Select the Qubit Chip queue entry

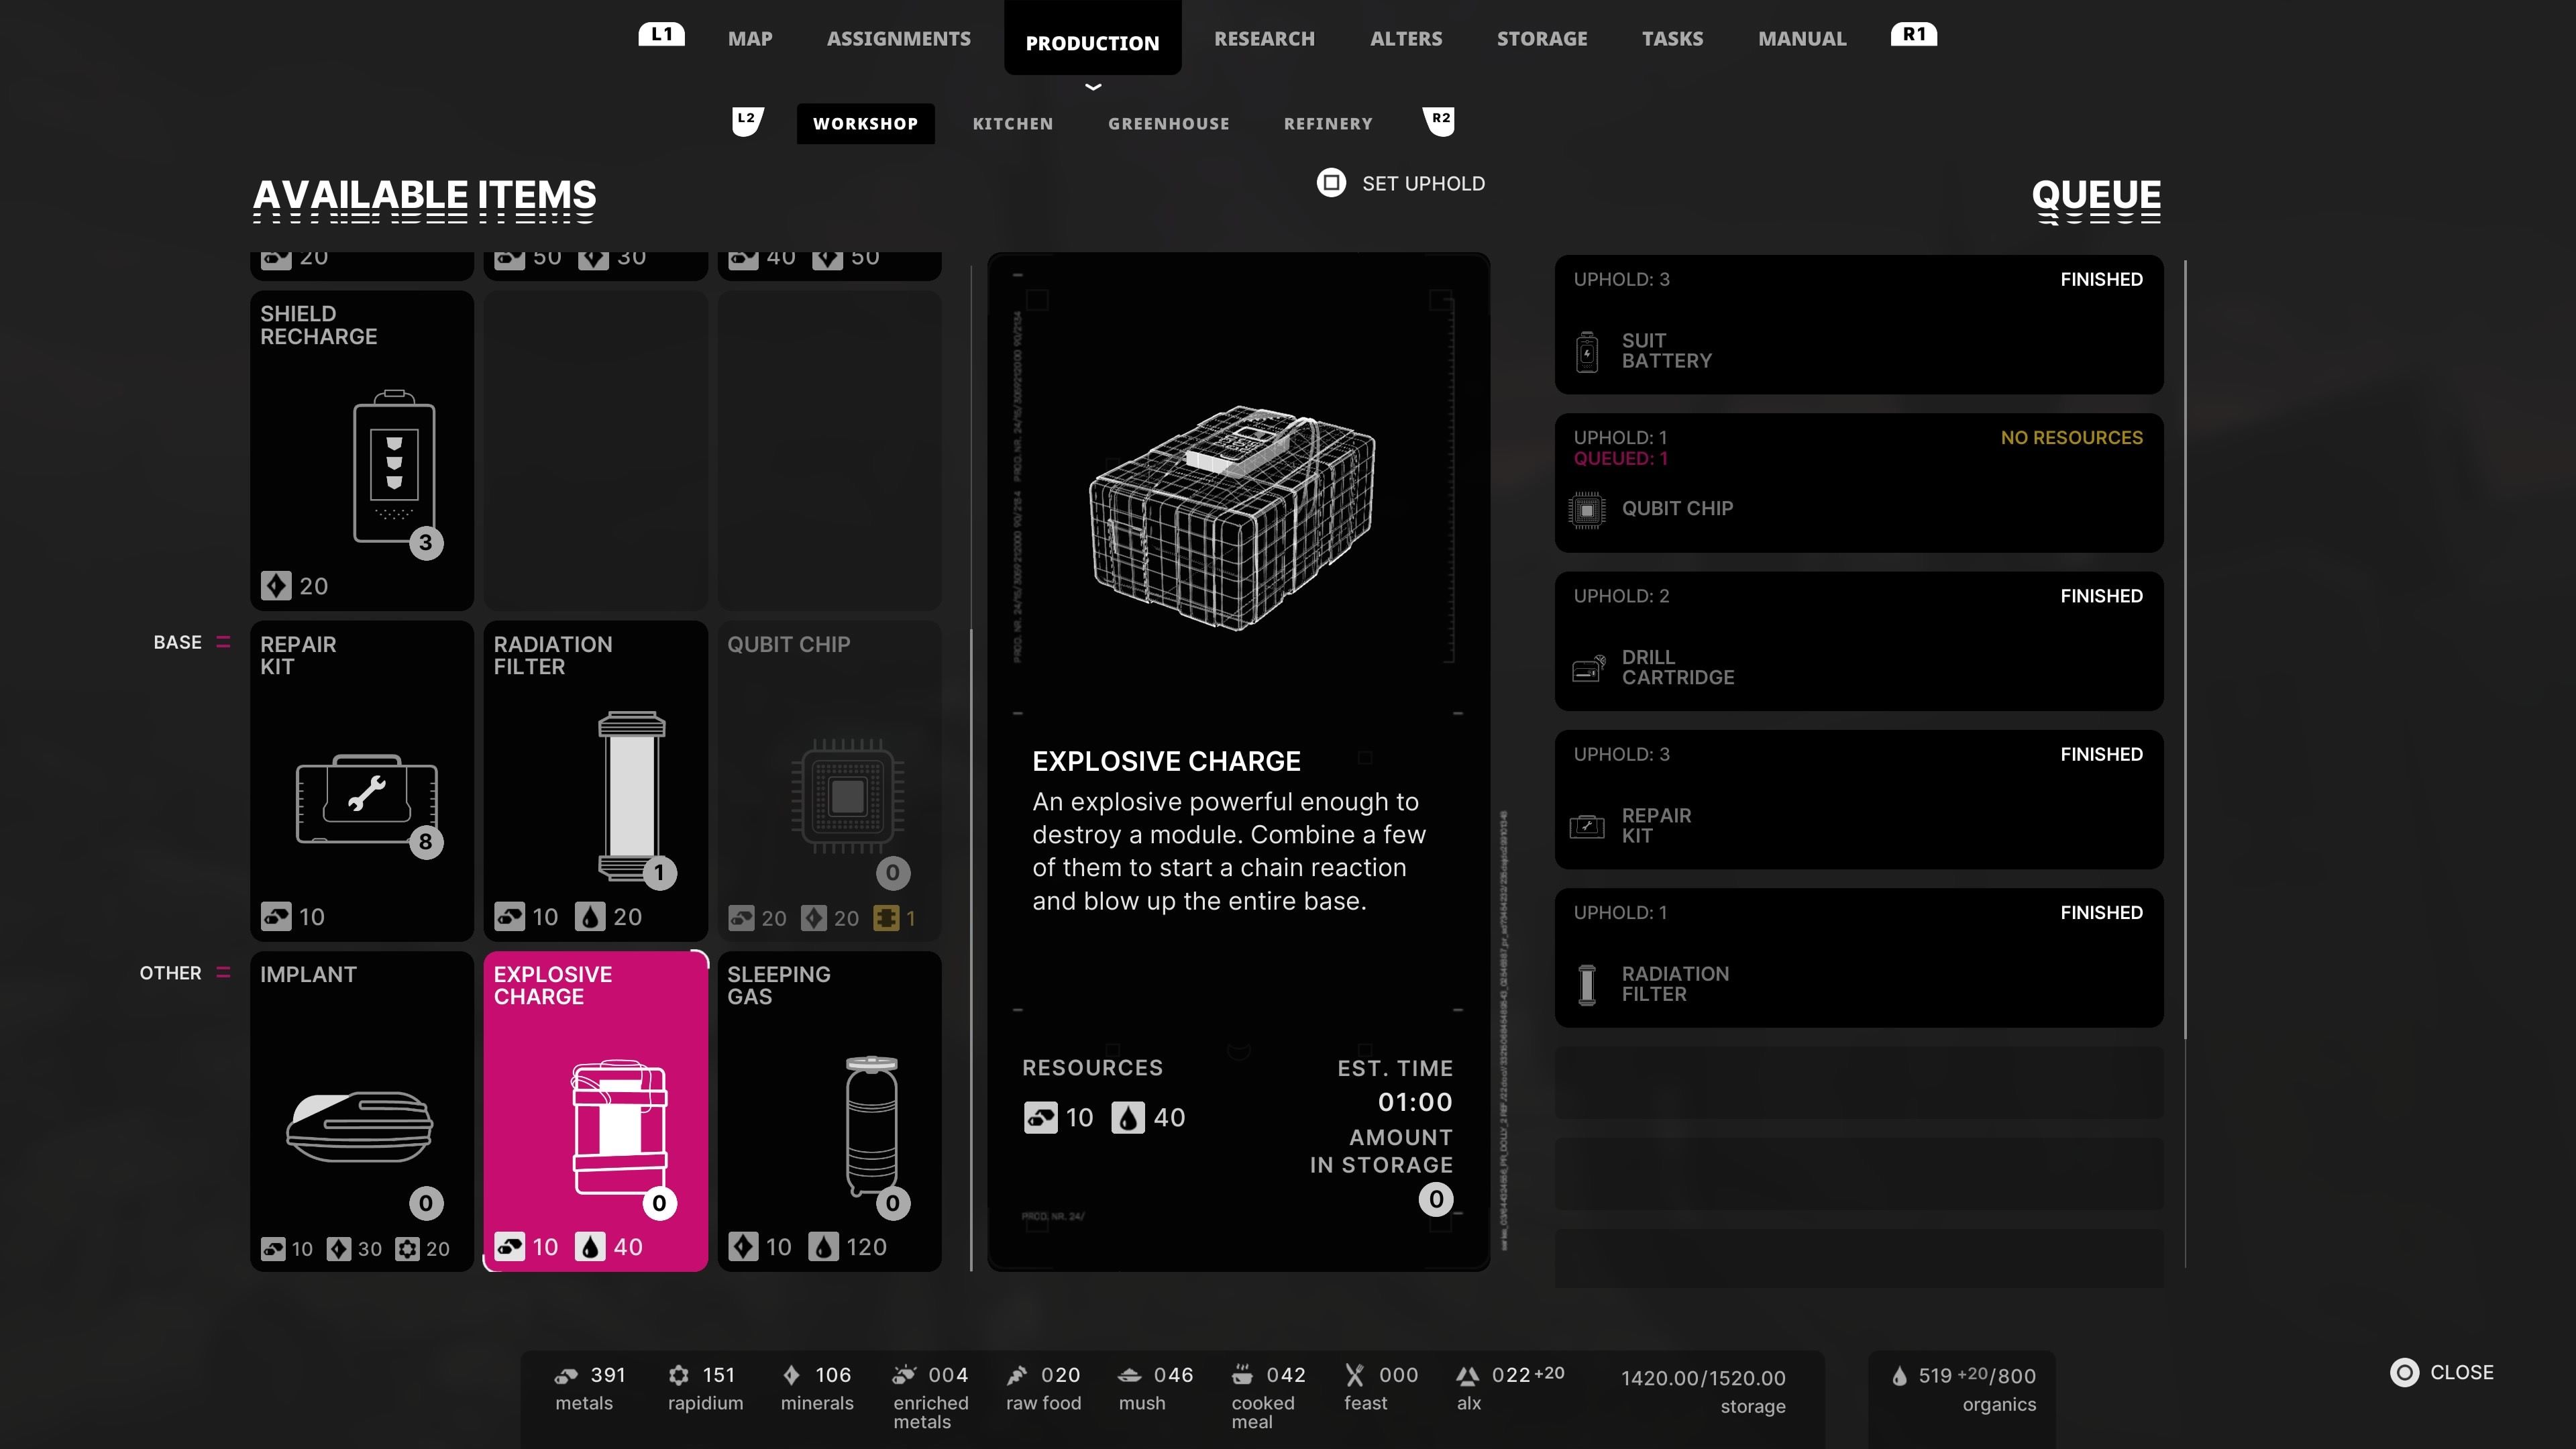1859,483
